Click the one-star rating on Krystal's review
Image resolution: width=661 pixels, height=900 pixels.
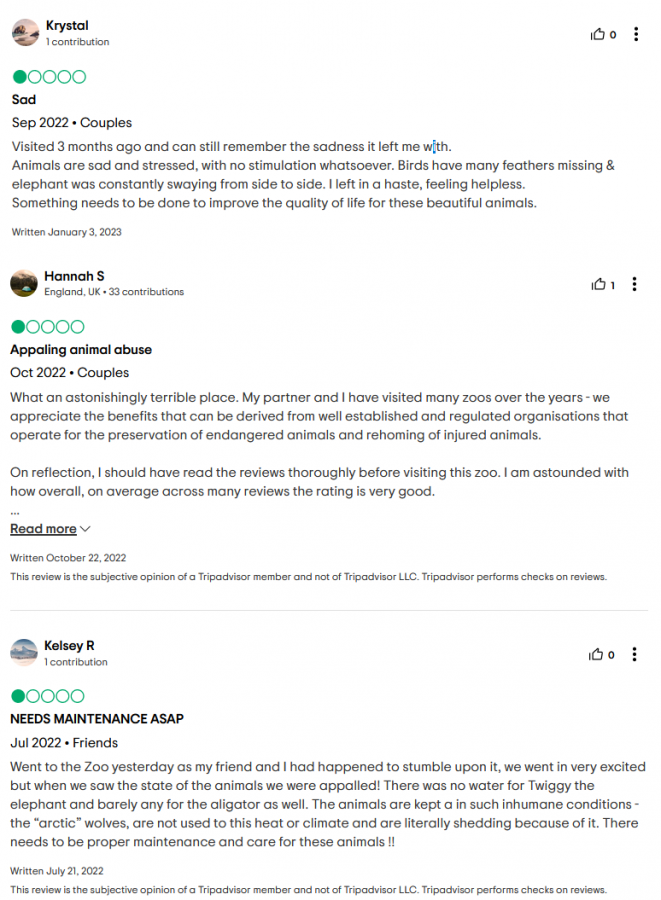[x=49, y=77]
